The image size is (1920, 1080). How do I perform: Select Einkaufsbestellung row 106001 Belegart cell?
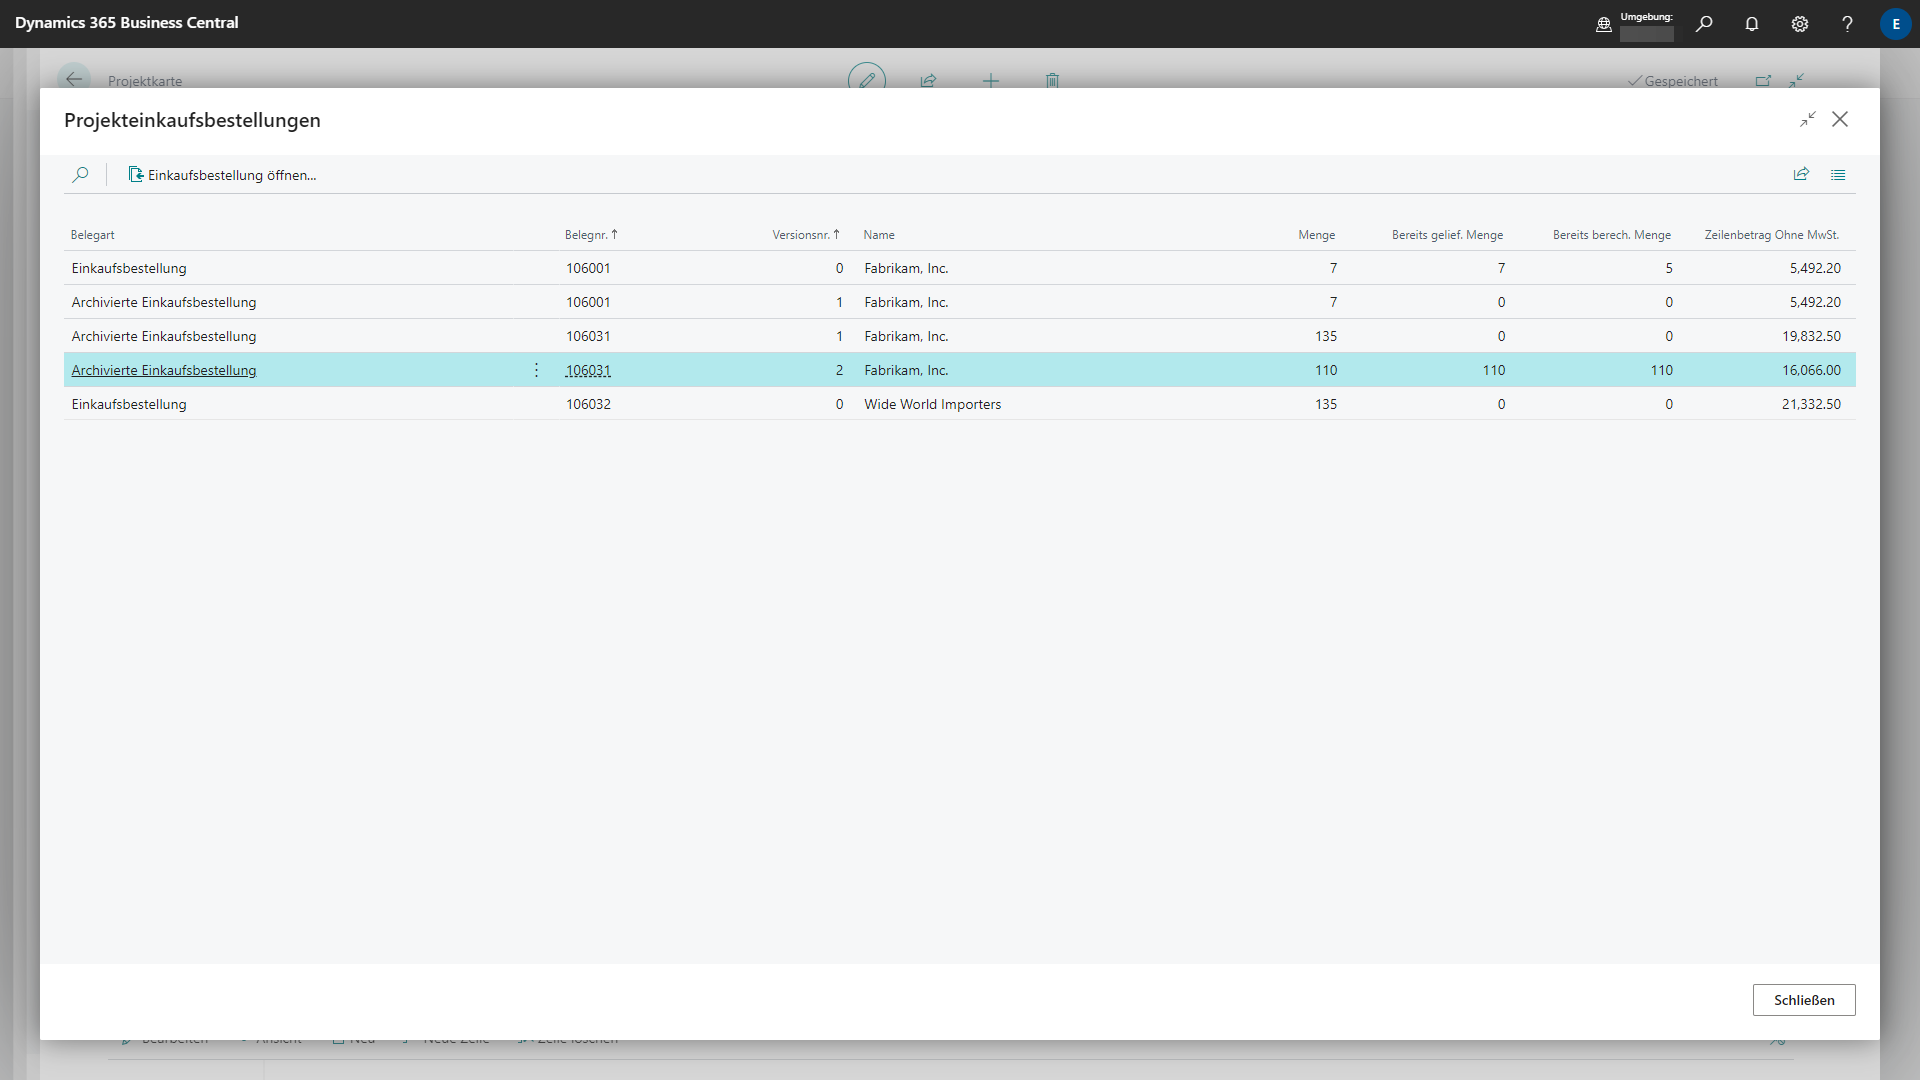coord(129,268)
